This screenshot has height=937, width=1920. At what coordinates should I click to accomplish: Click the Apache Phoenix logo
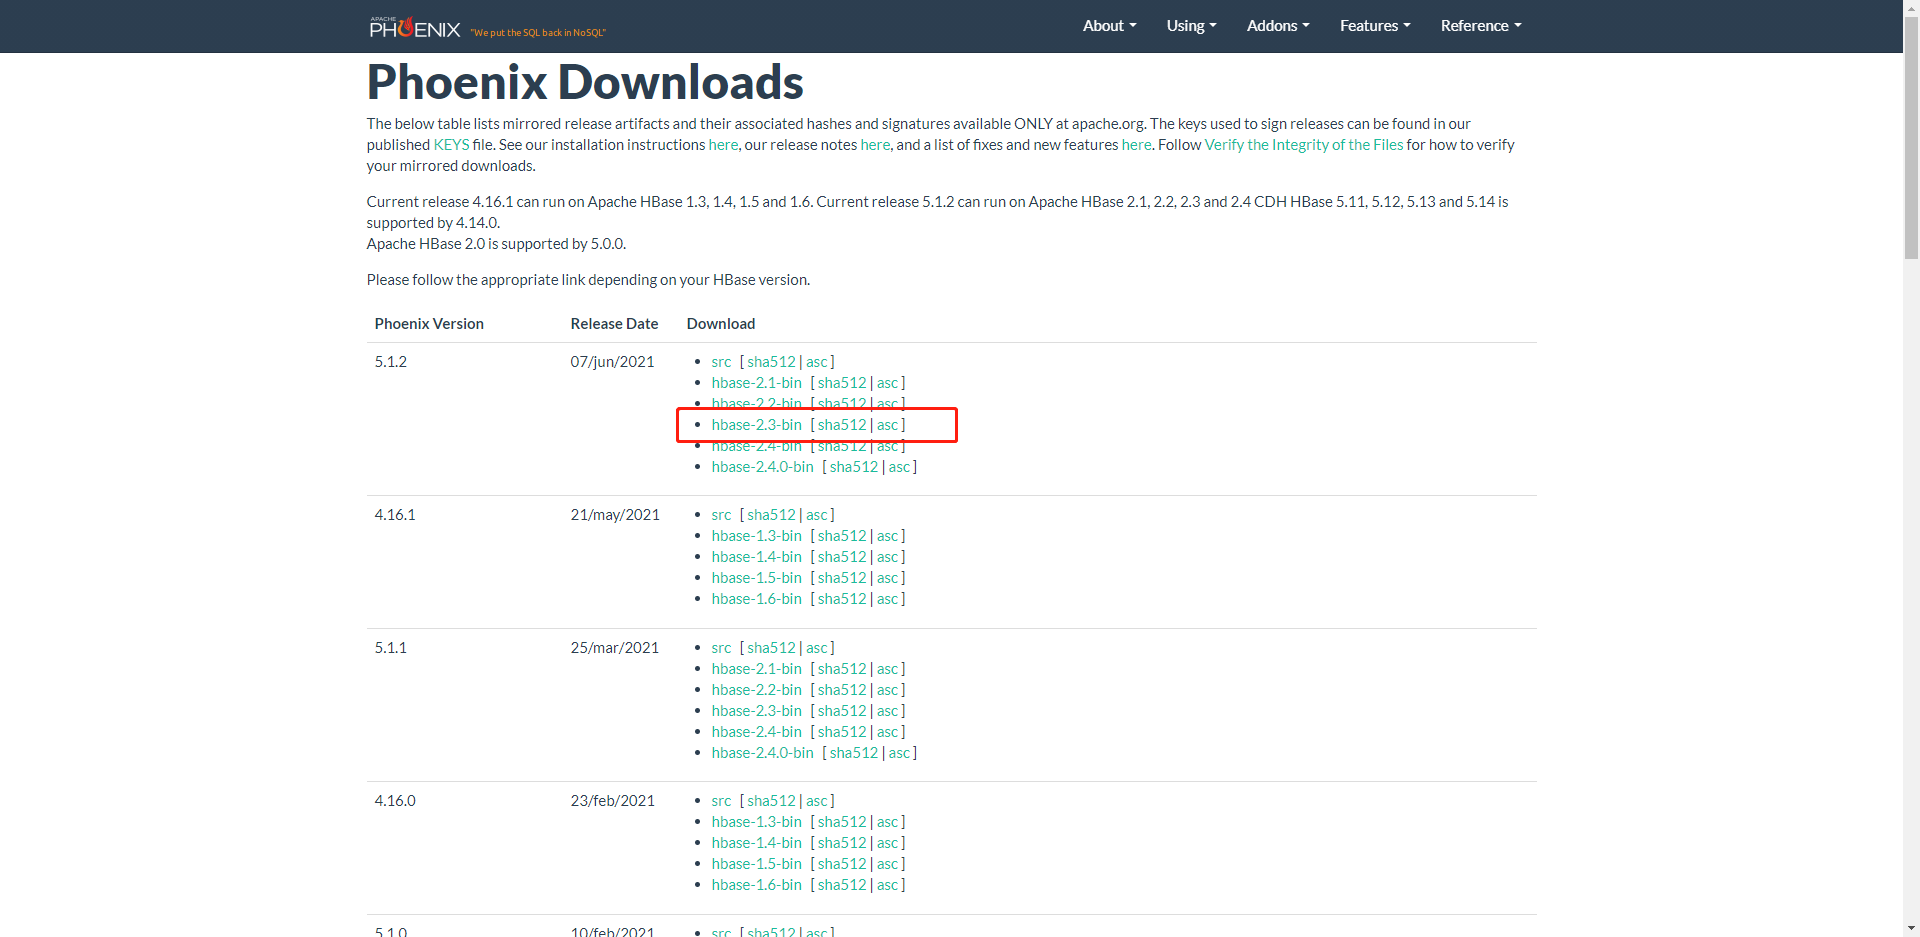(x=415, y=27)
